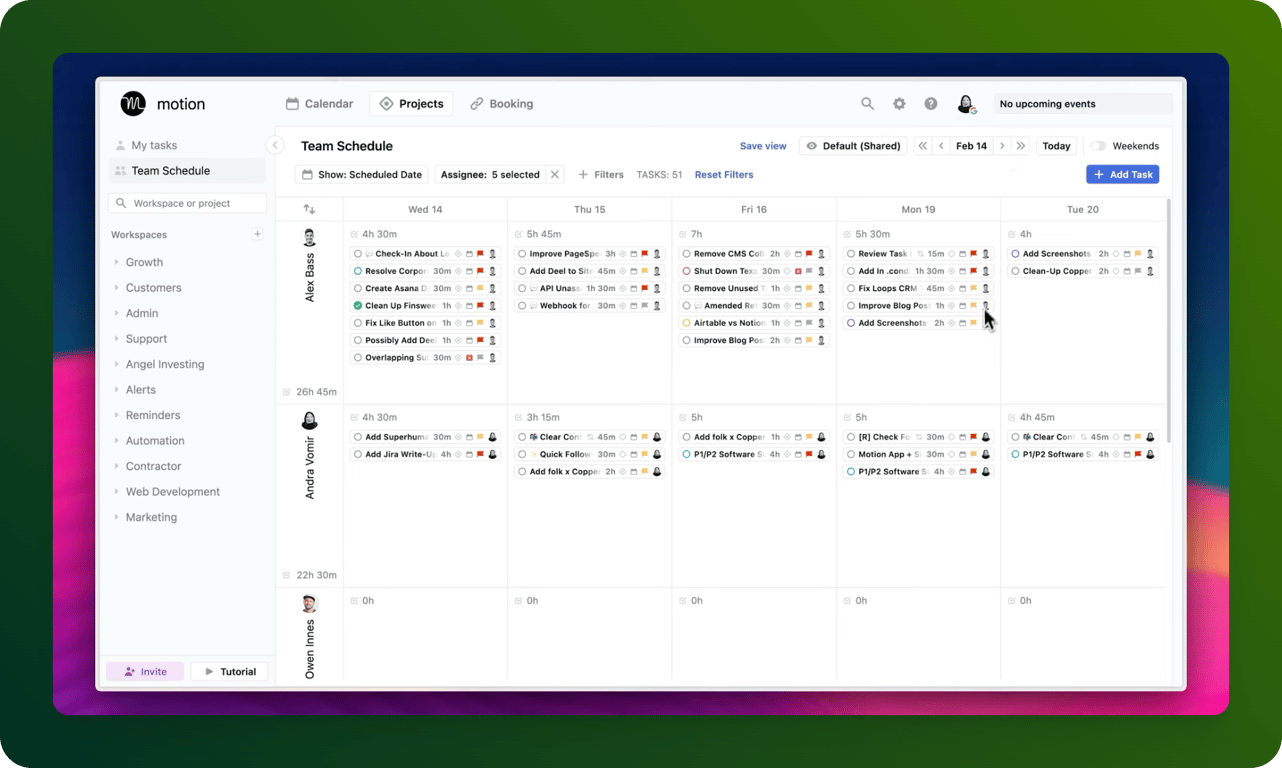Click the calendar icon on Review Task row

(962, 254)
